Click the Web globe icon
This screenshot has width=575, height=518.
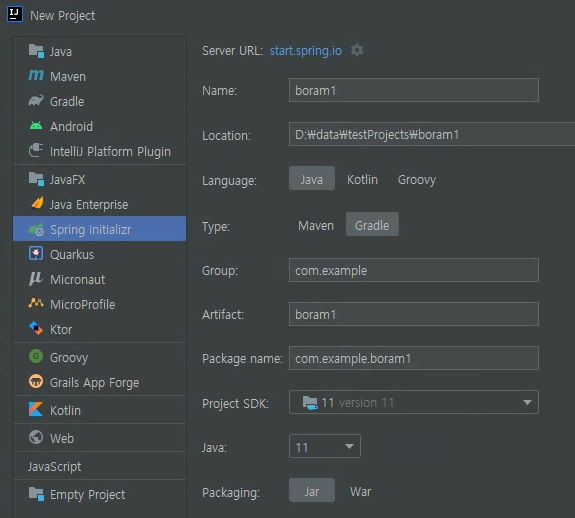[36, 437]
